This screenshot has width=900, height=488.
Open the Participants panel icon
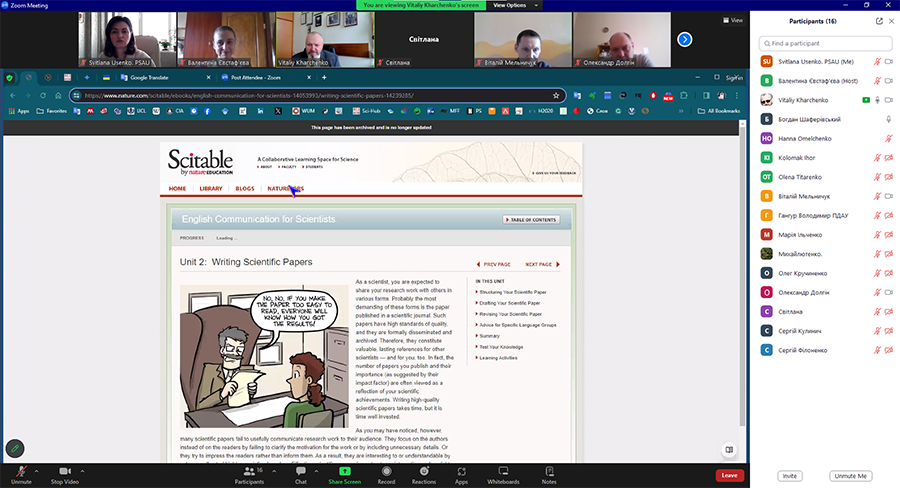249,471
